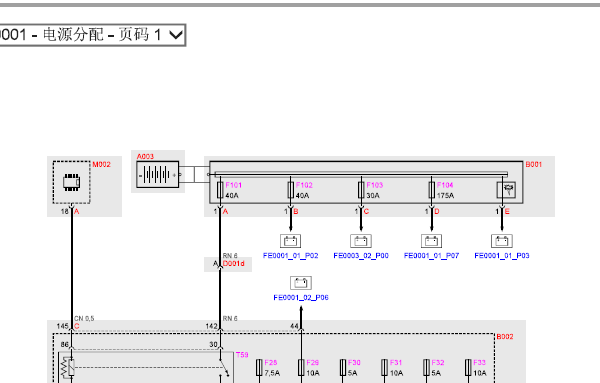Select fuse F33 10A symbol
600x383 pixels.
468,368
